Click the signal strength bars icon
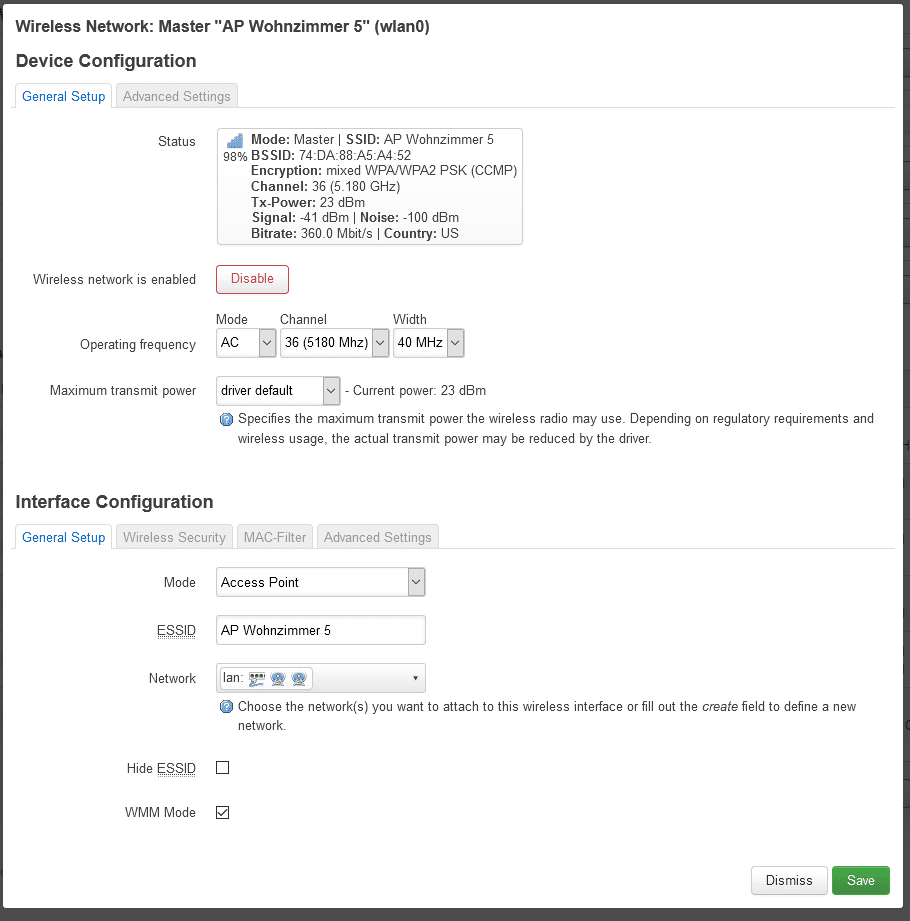Viewport: 910px width, 921px height. [235, 141]
